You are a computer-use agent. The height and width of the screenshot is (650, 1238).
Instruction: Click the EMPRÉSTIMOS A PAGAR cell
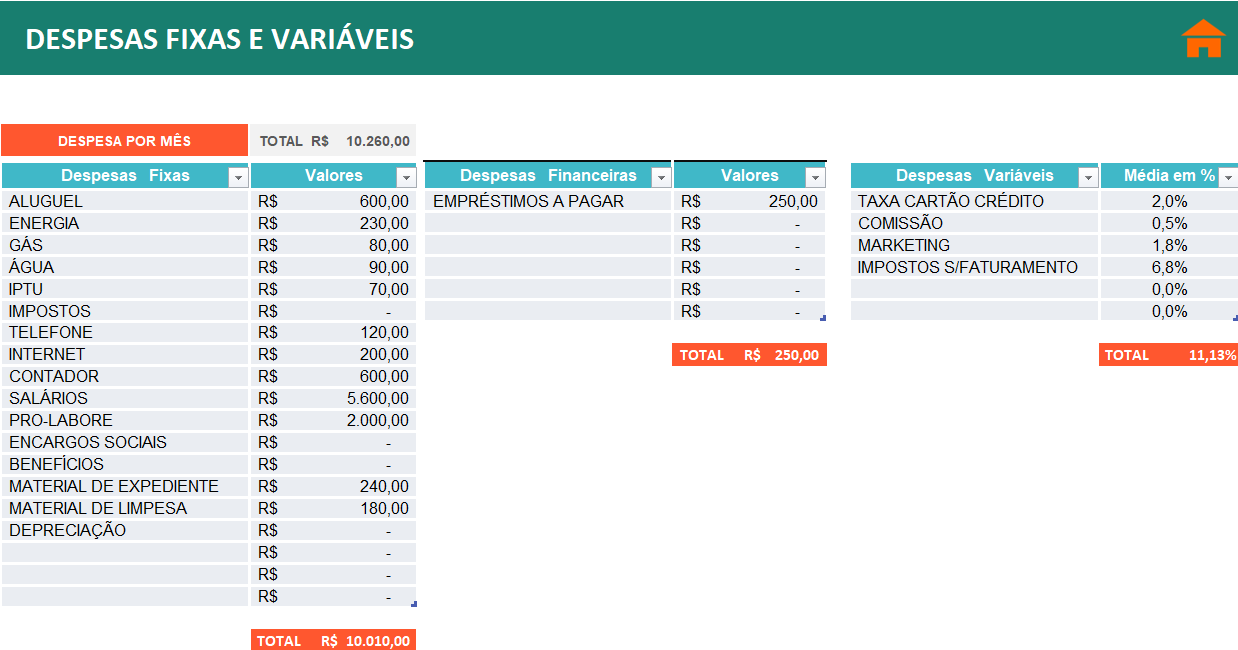point(547,201)
